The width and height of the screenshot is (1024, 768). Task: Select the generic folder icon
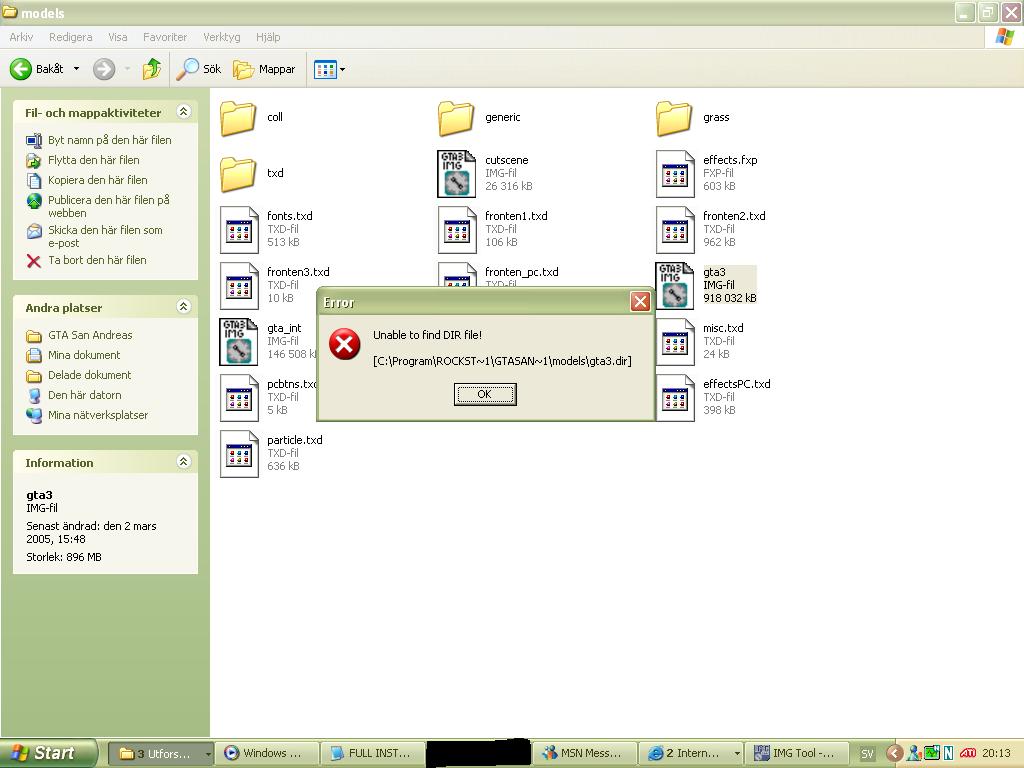point(456,118)
